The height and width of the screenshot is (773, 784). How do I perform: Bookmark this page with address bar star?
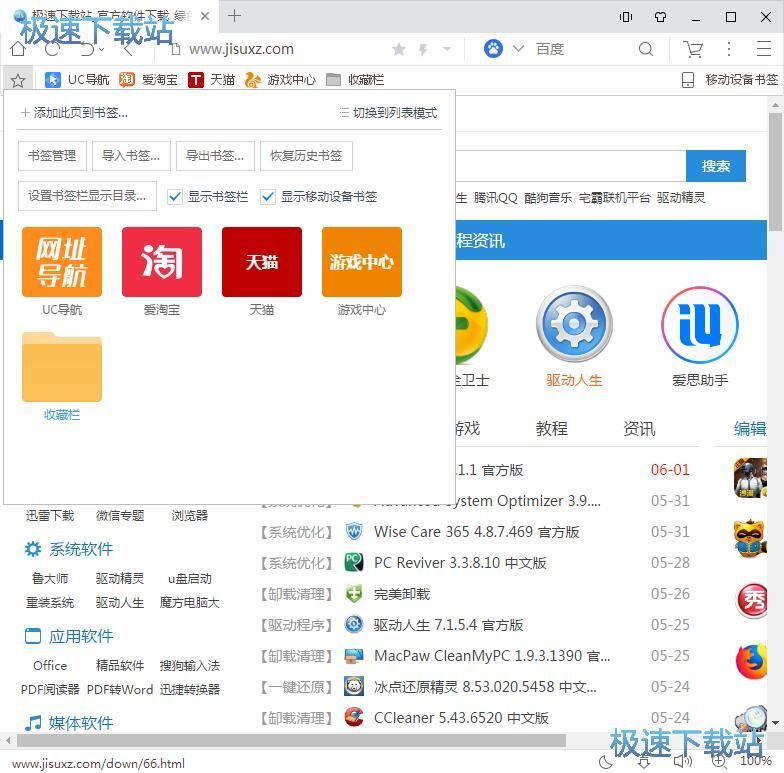point(399,49)
